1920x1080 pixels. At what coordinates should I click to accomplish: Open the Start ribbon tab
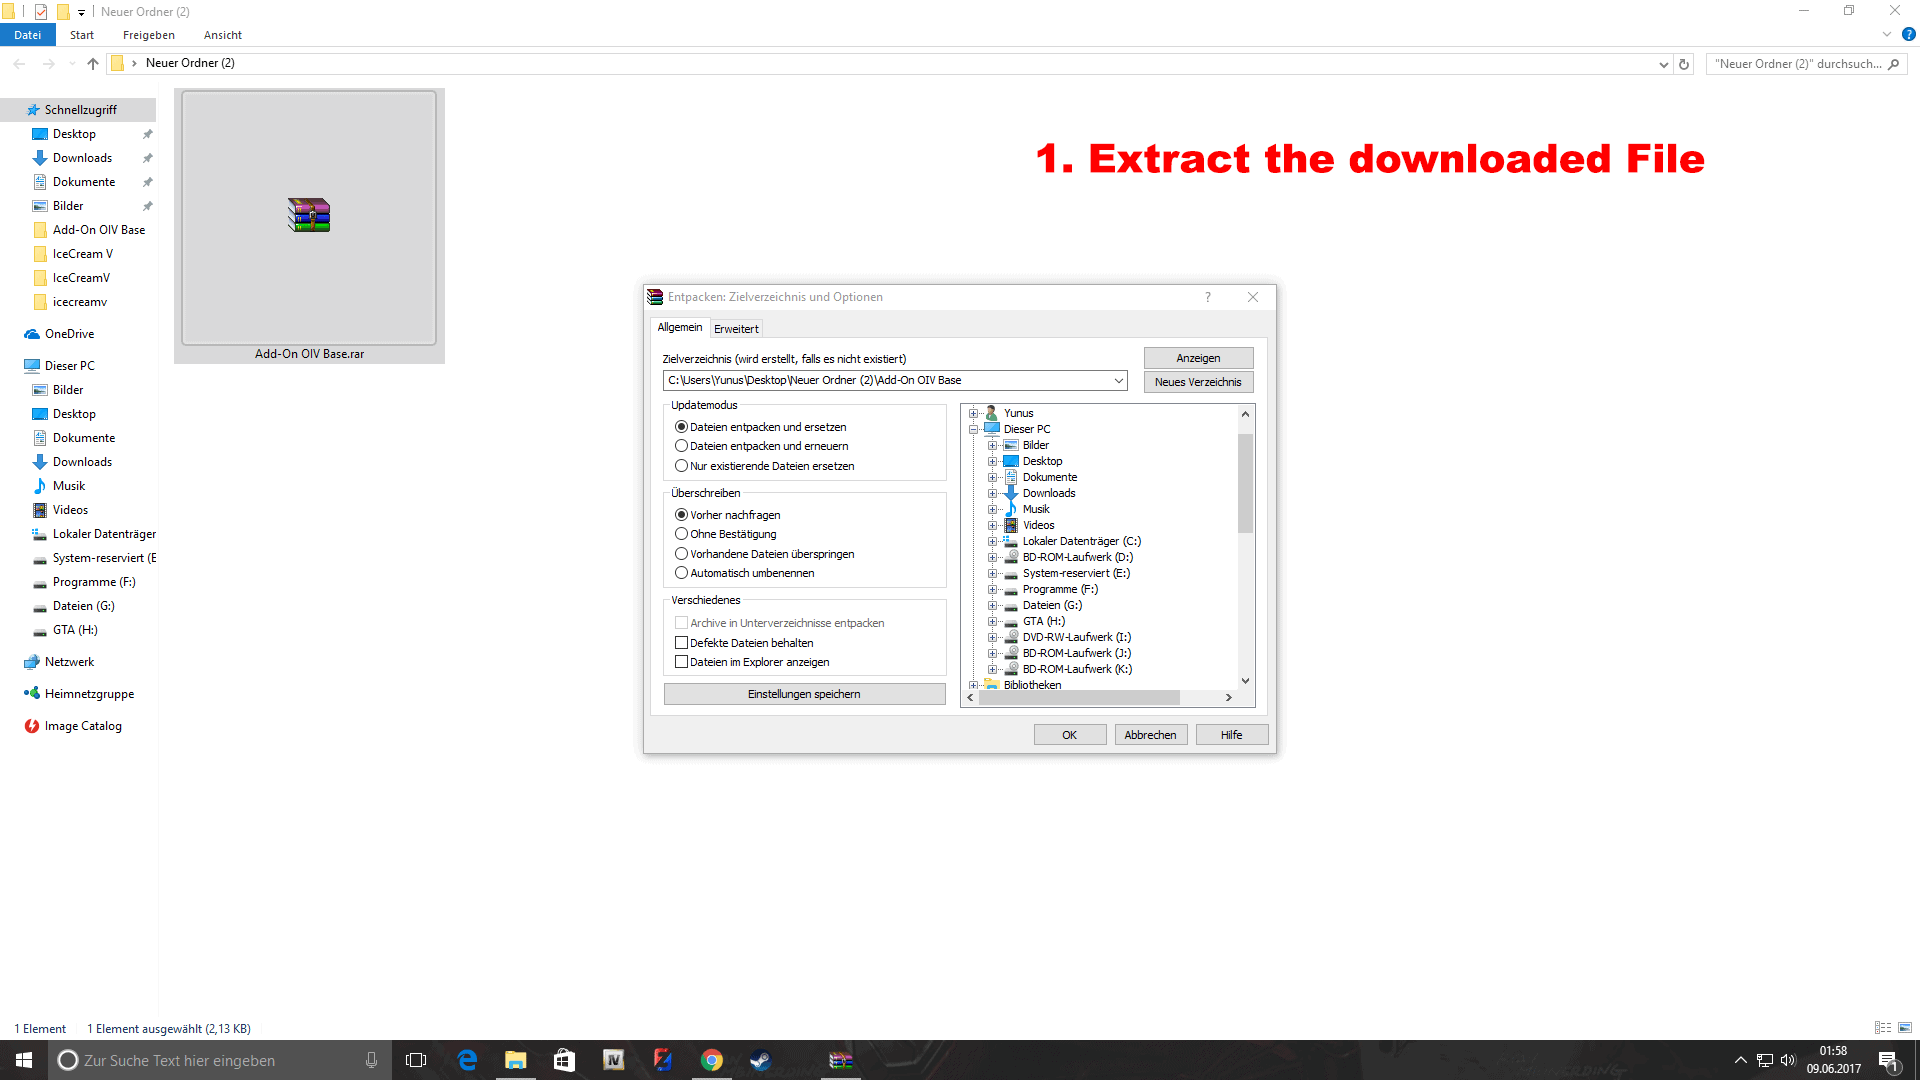coord(82,35)
